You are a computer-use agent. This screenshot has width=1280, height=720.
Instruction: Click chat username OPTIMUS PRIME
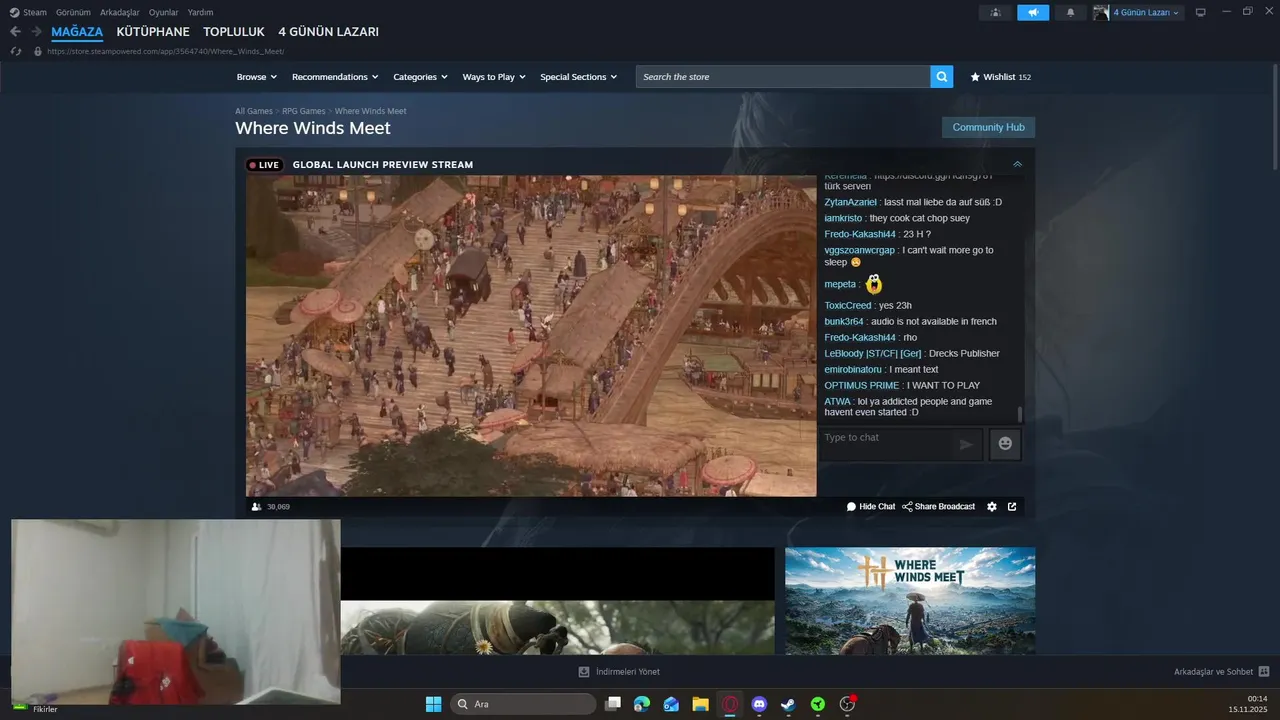tap(862, 385)
